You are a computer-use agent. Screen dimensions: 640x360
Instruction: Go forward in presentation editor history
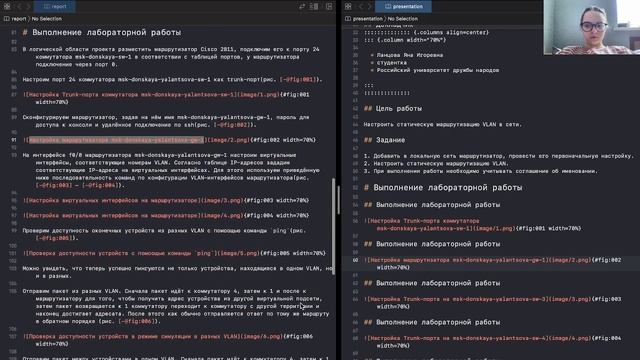369,7
